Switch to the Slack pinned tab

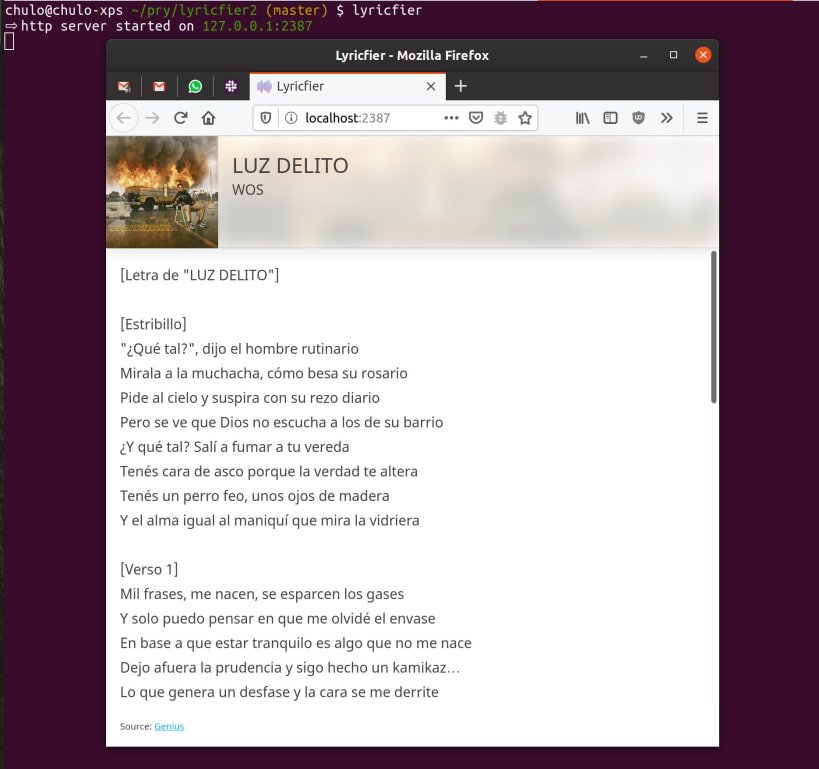231,86
